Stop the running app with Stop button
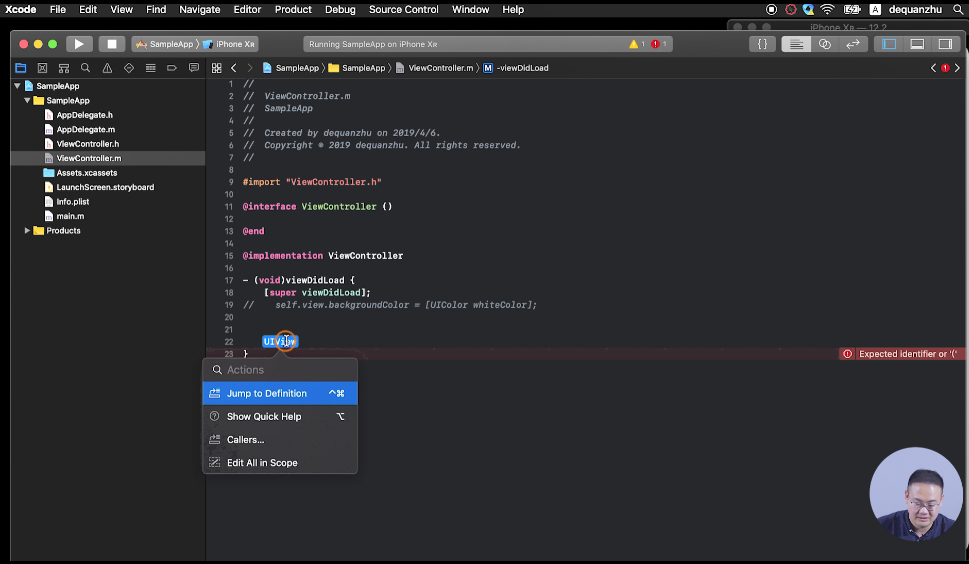Screen dimensions: 969x564 112,44
